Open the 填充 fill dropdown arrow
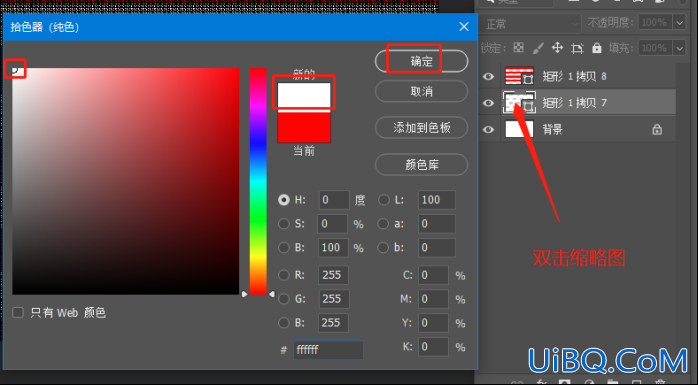 [x=679, y=48]
